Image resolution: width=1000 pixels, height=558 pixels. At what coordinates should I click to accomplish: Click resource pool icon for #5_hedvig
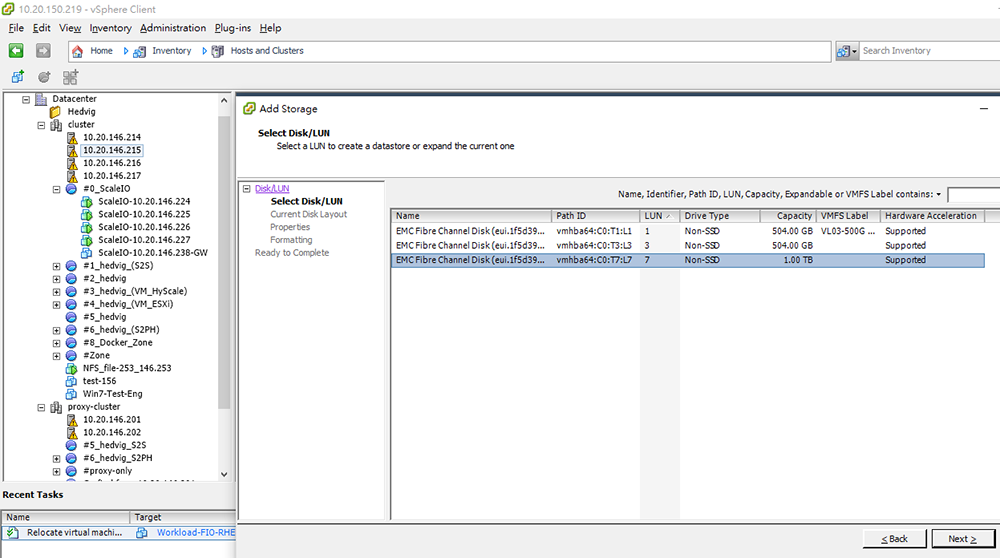[71, 317]
